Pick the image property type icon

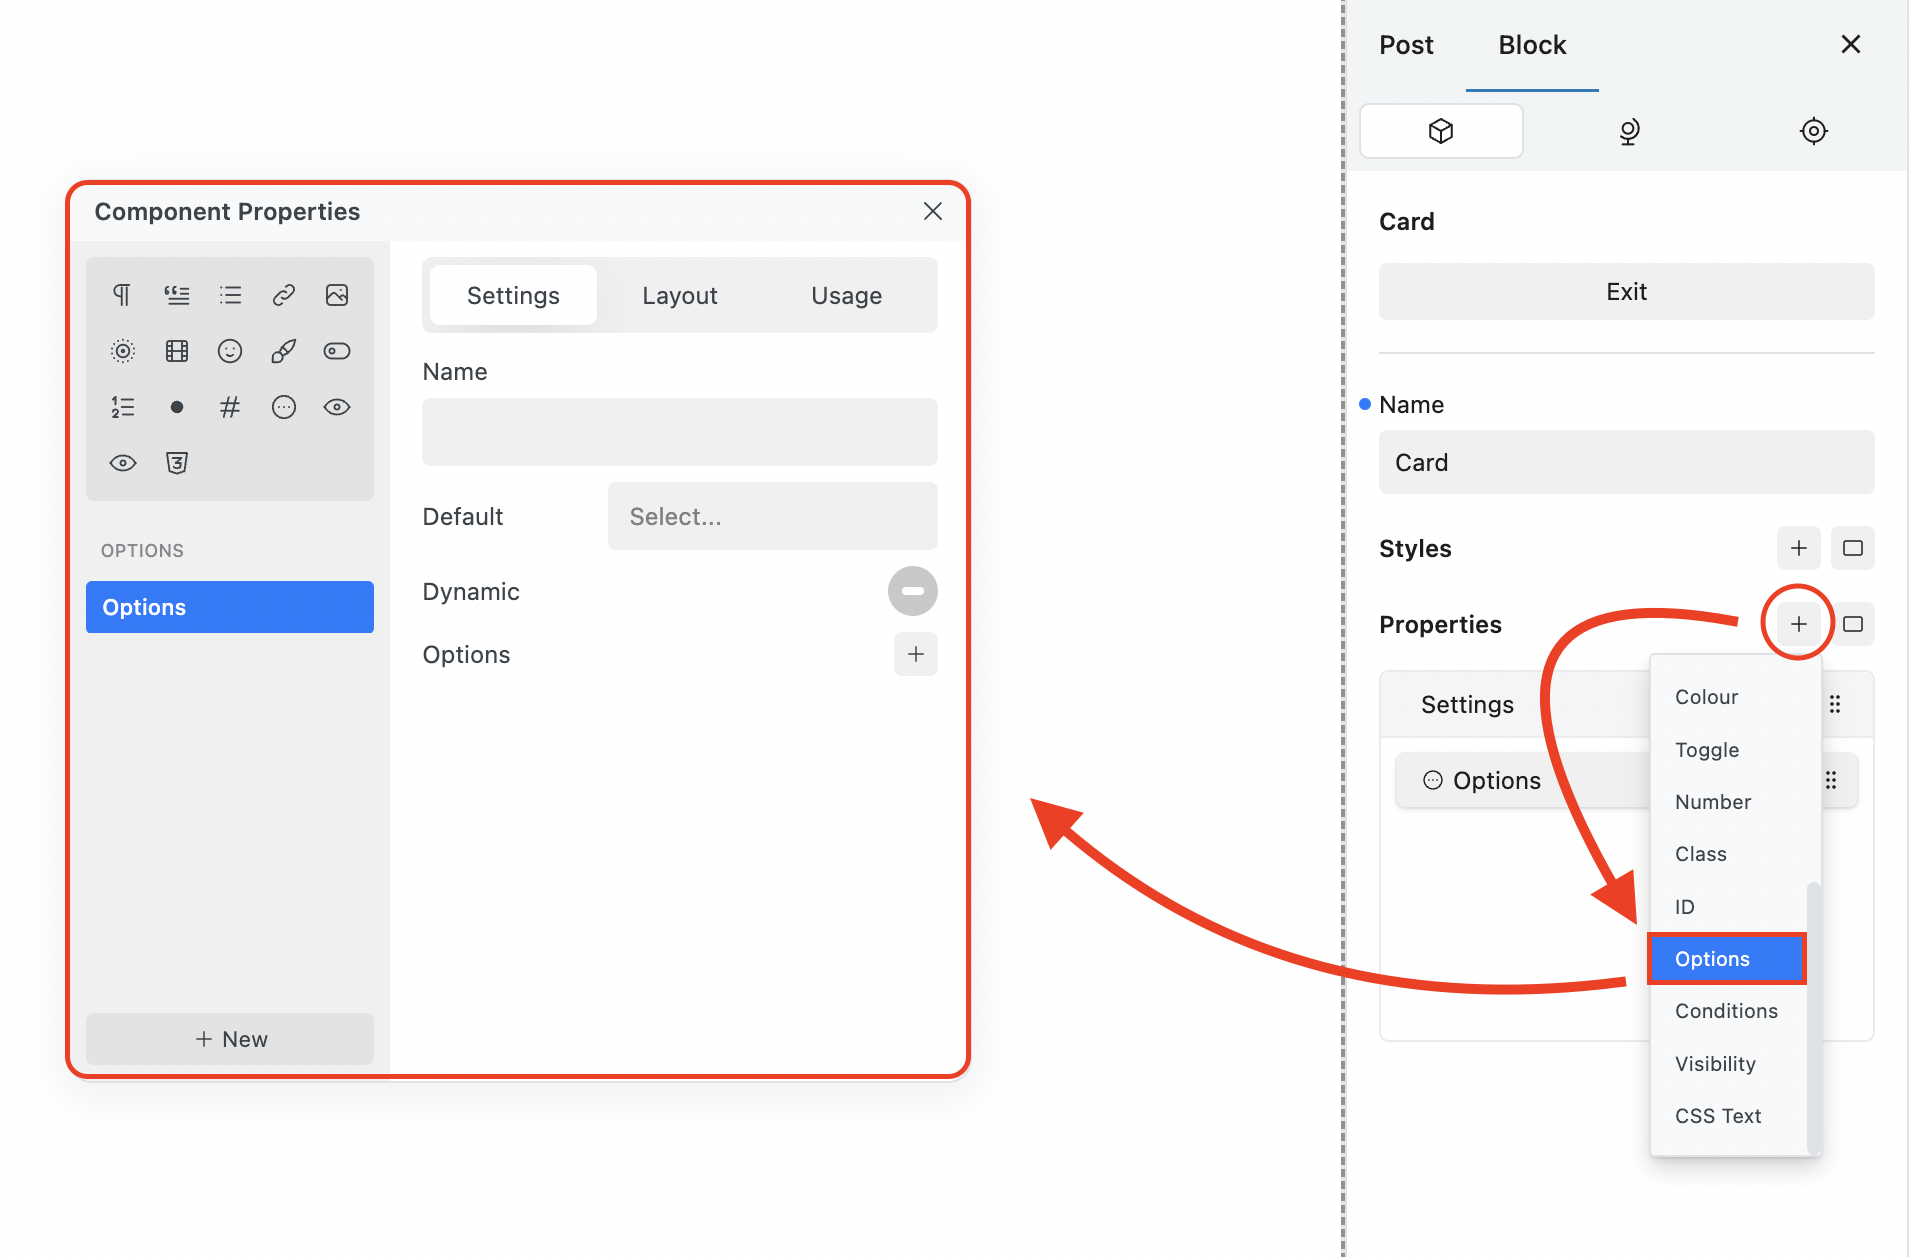point(337,295)
